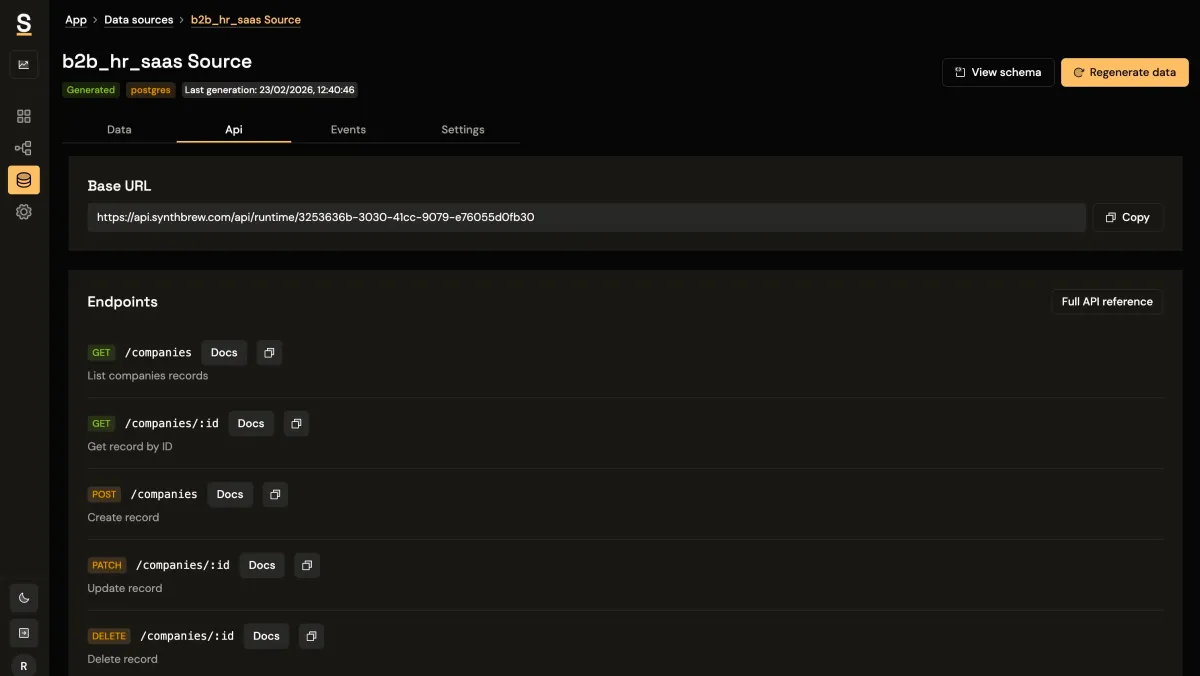Click the Synthbrew S logo

click(24, 23)
